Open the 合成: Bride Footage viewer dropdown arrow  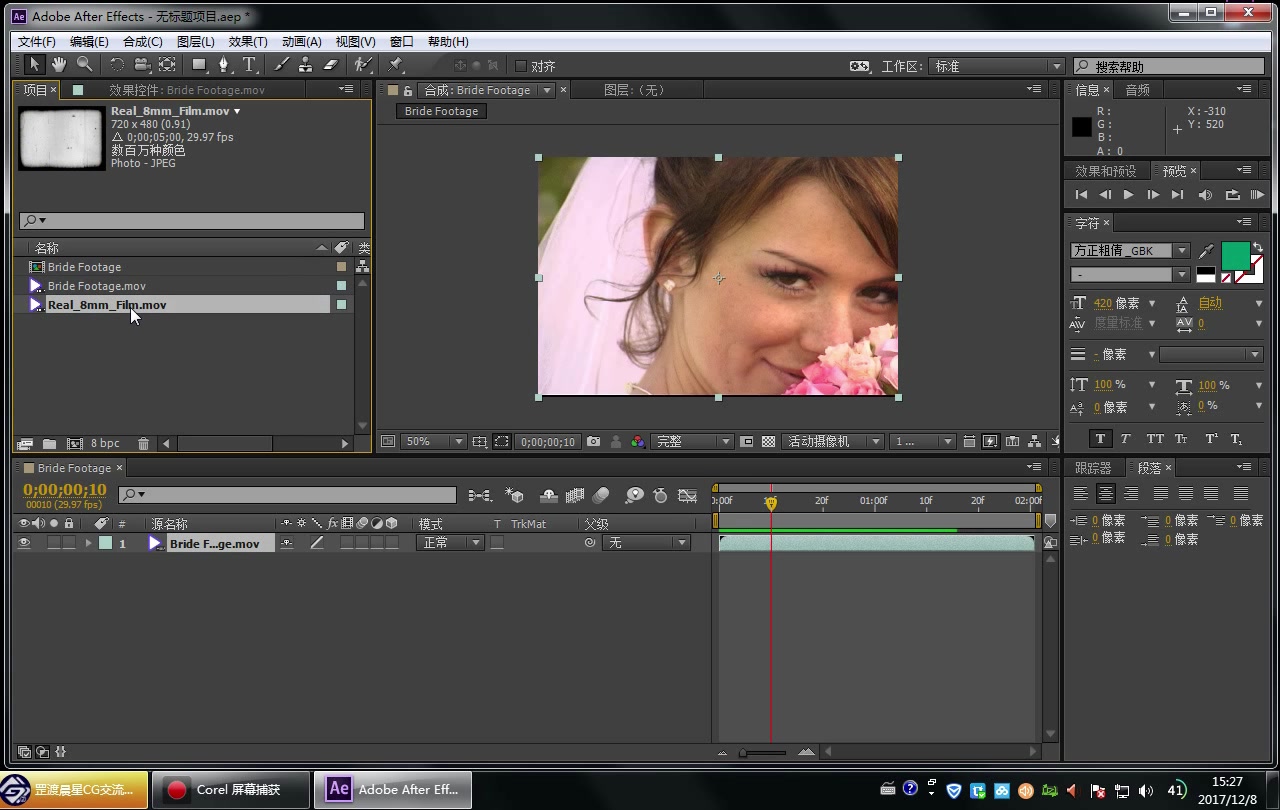(x=547, y=90)
